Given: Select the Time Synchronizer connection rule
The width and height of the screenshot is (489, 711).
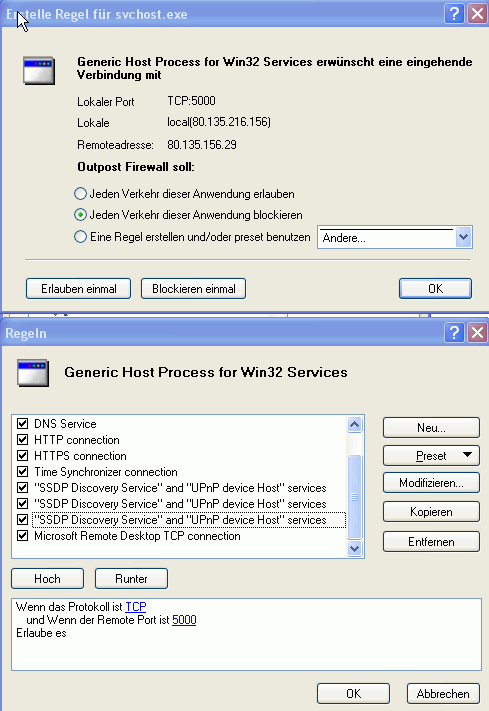Looking at the screenshot, I should (x=106, y=472).
